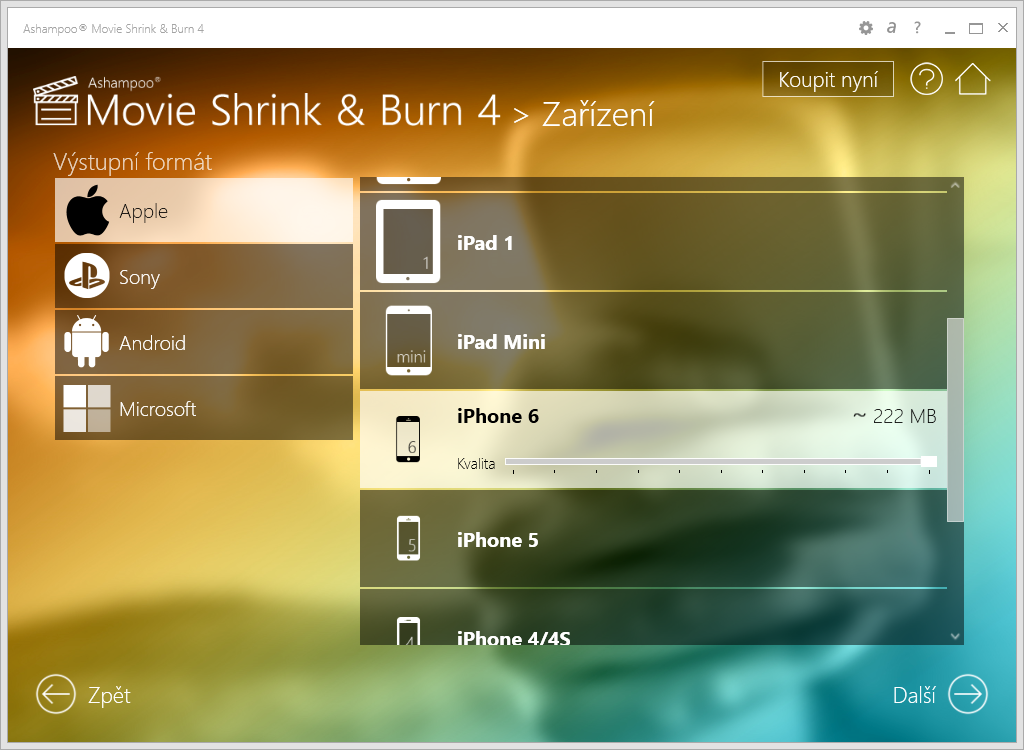1024x750 pixels.
Task: Click the middle of the Kvalita slider track
Action: (x=721, y=462)
